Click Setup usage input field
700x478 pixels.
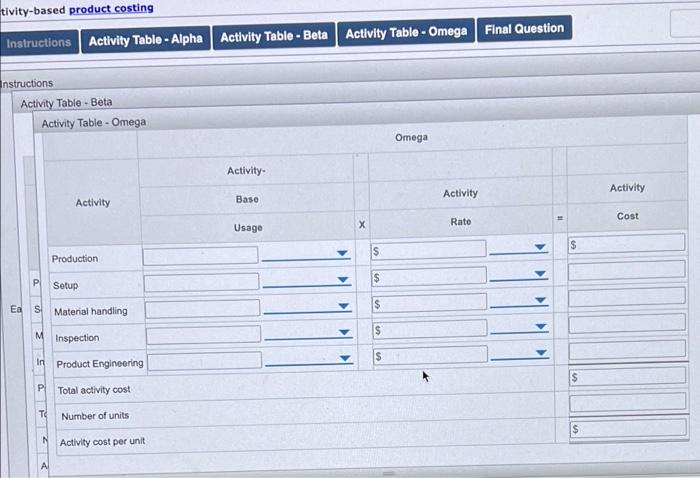point(201,282)
